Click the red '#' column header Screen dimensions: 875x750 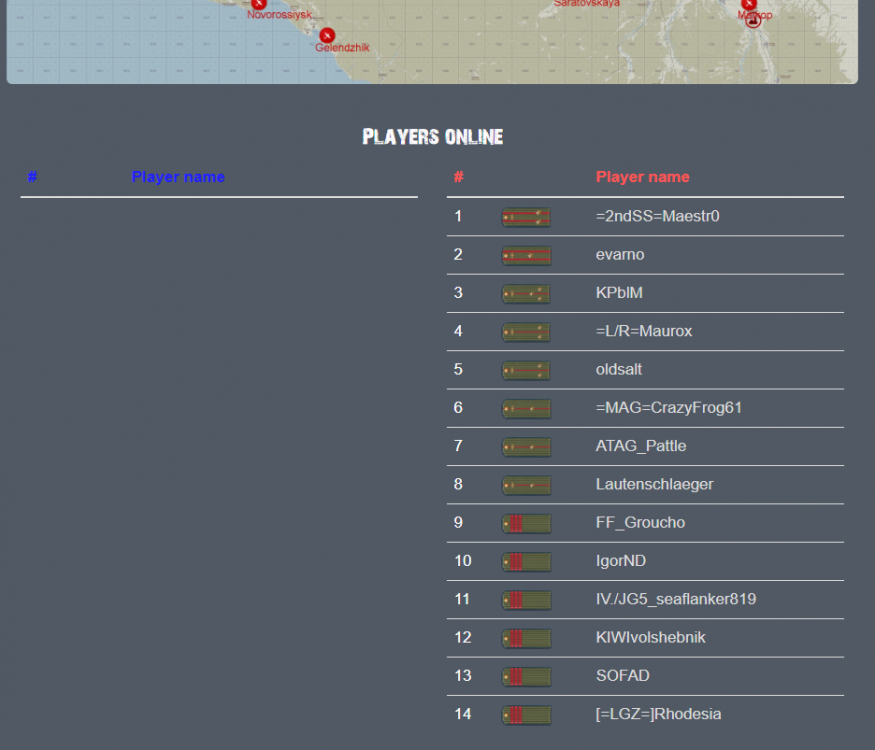click(458, 177)
